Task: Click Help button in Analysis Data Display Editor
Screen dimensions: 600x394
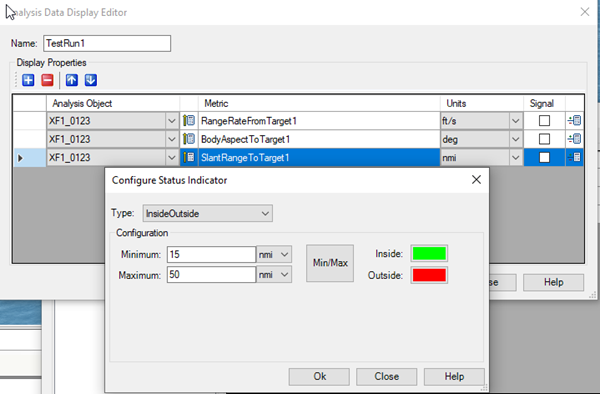Action: 553,282
